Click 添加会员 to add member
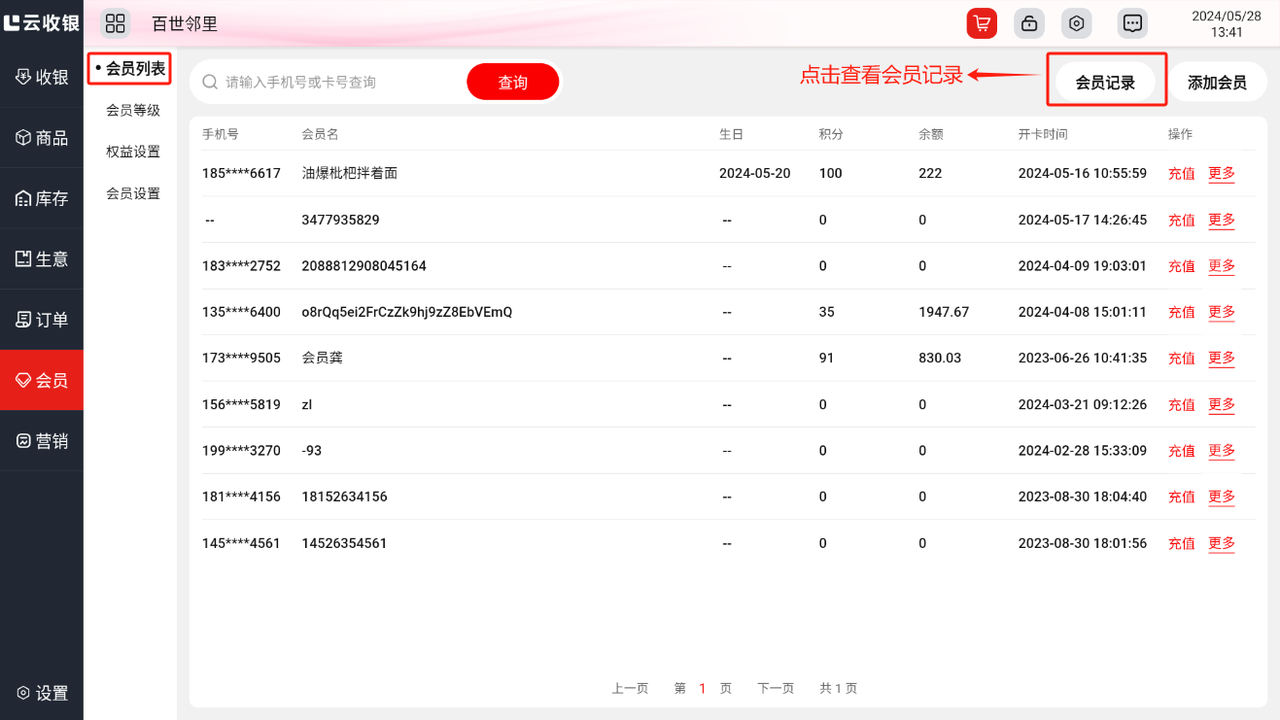Image resolution: width=1280 pixels, height=720 pixels. point(1217,83)
